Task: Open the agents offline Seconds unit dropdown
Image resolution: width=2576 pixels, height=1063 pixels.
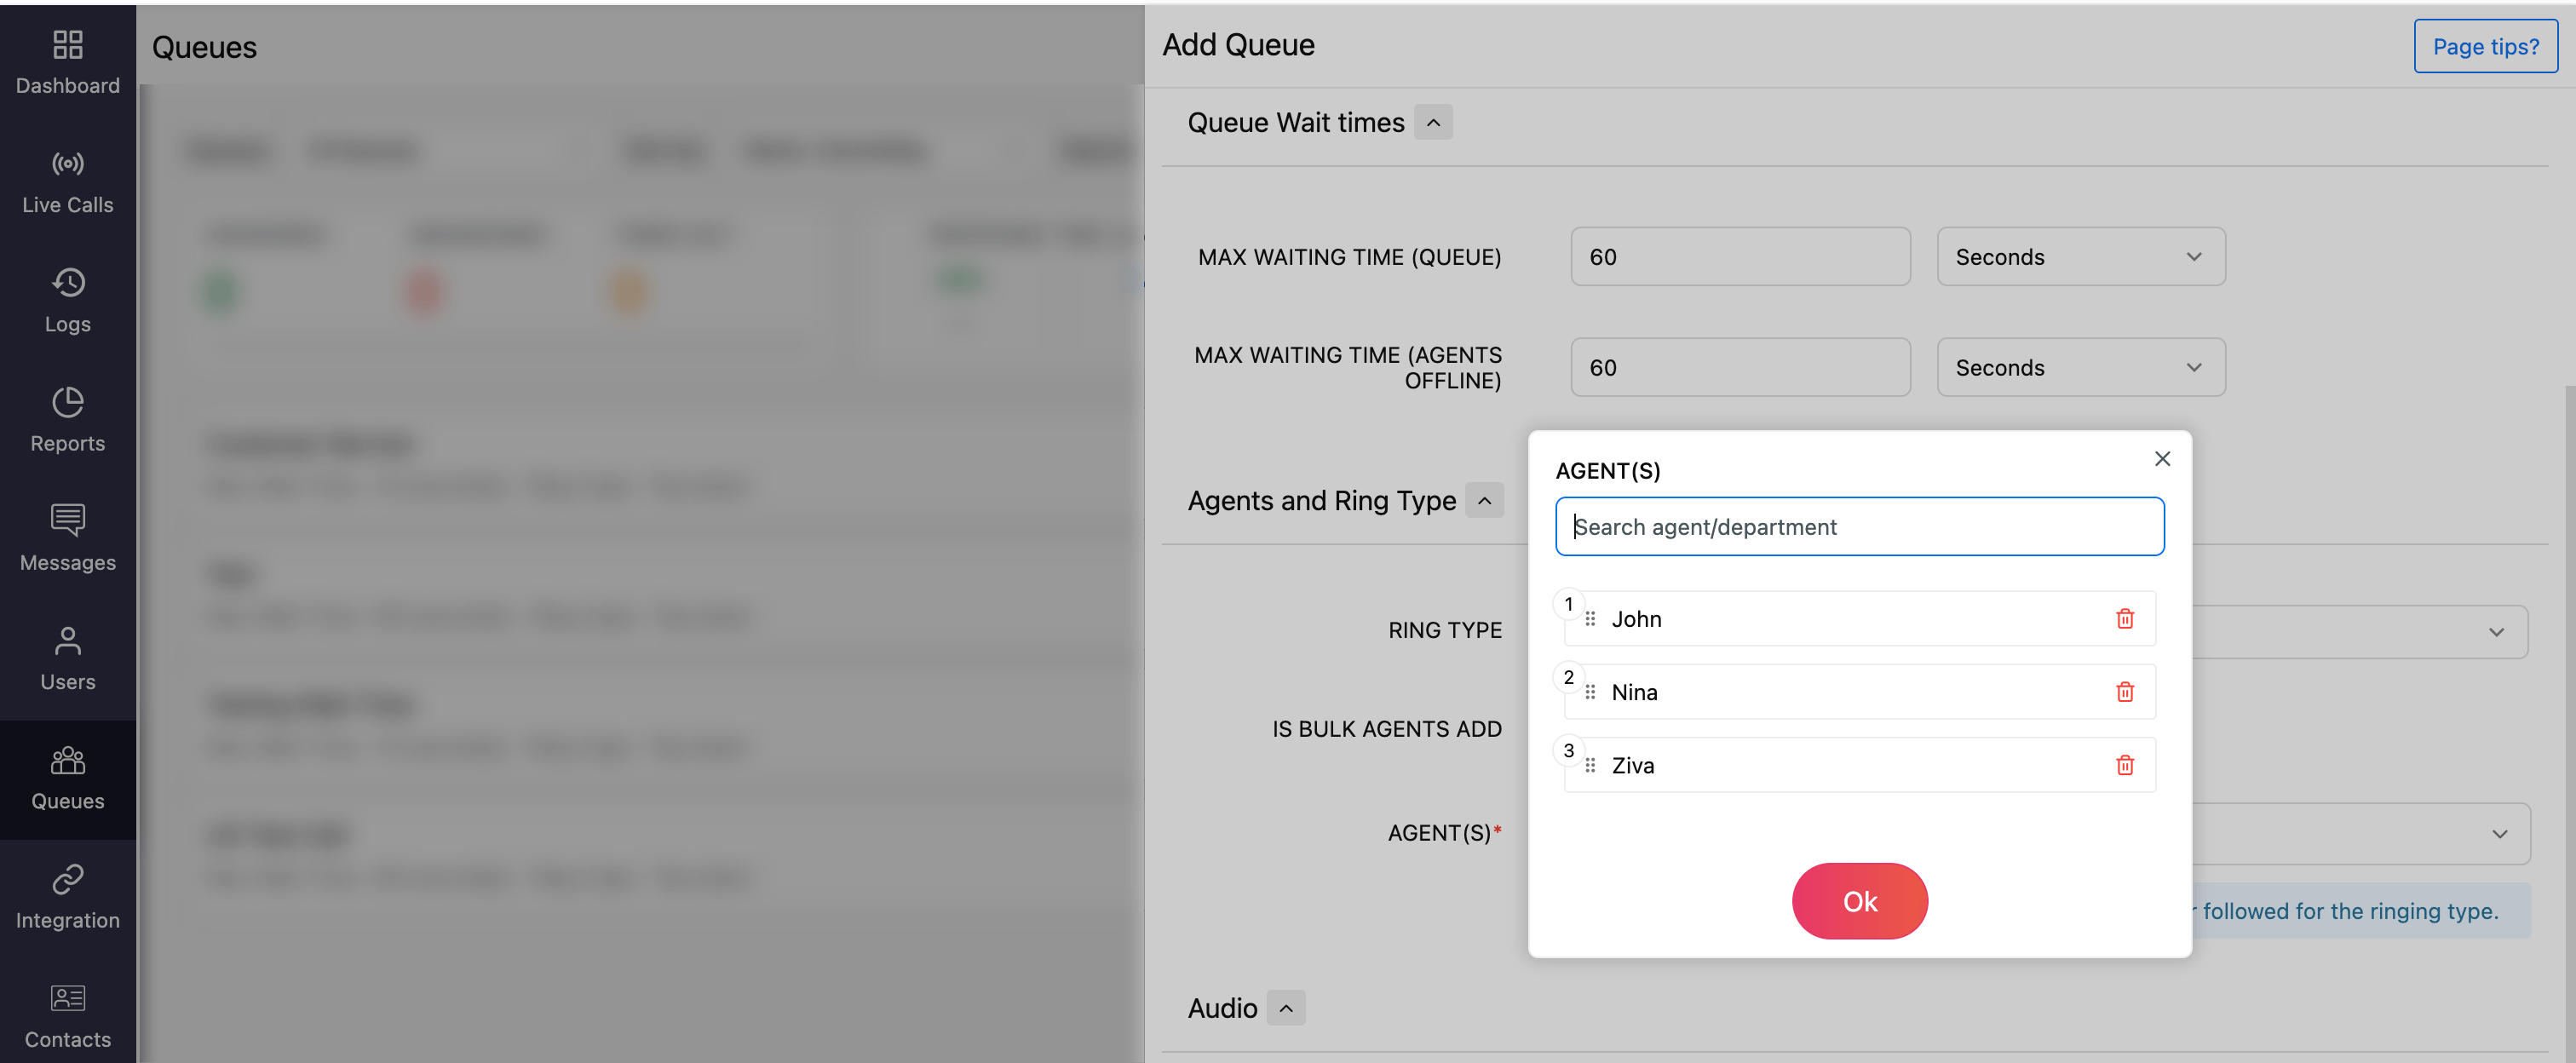Action: [x=2080, y=368]
